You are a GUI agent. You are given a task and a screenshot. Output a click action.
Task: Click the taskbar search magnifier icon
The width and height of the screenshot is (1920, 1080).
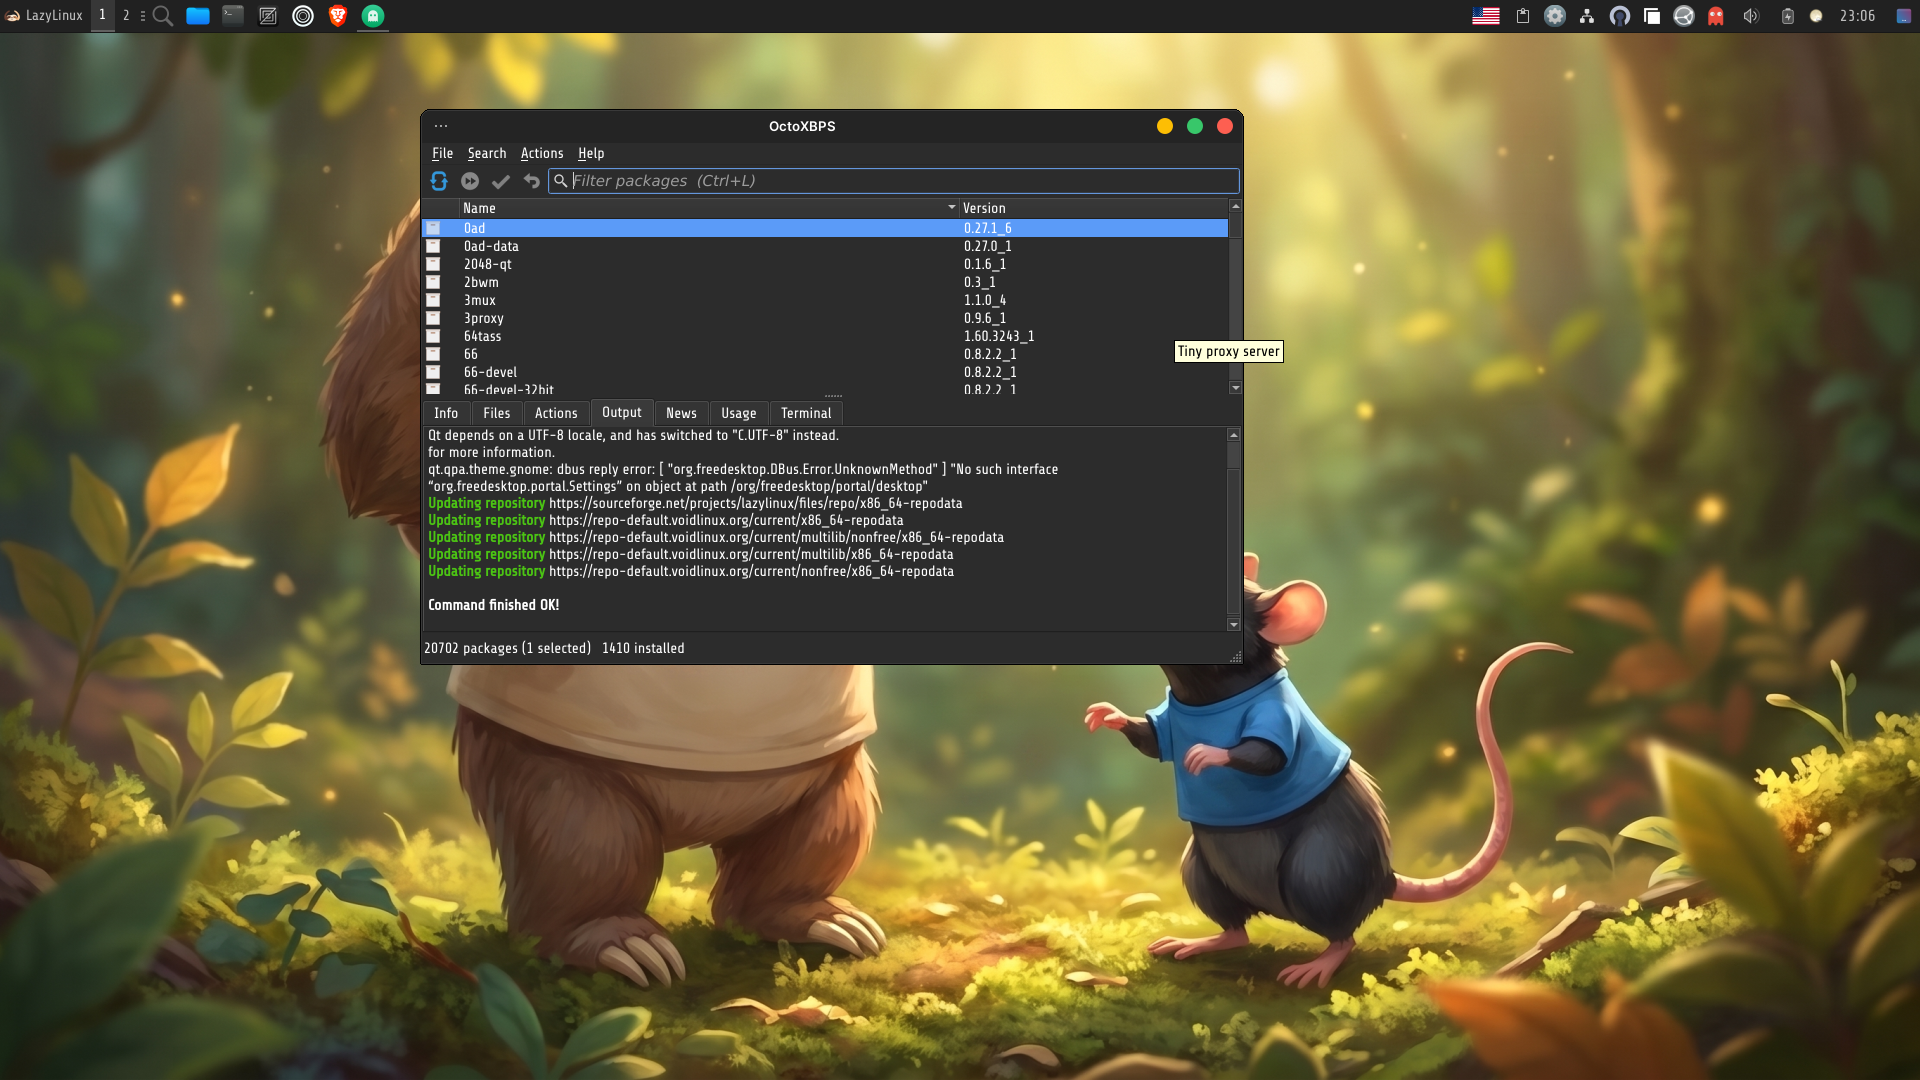tap(163, 16)
